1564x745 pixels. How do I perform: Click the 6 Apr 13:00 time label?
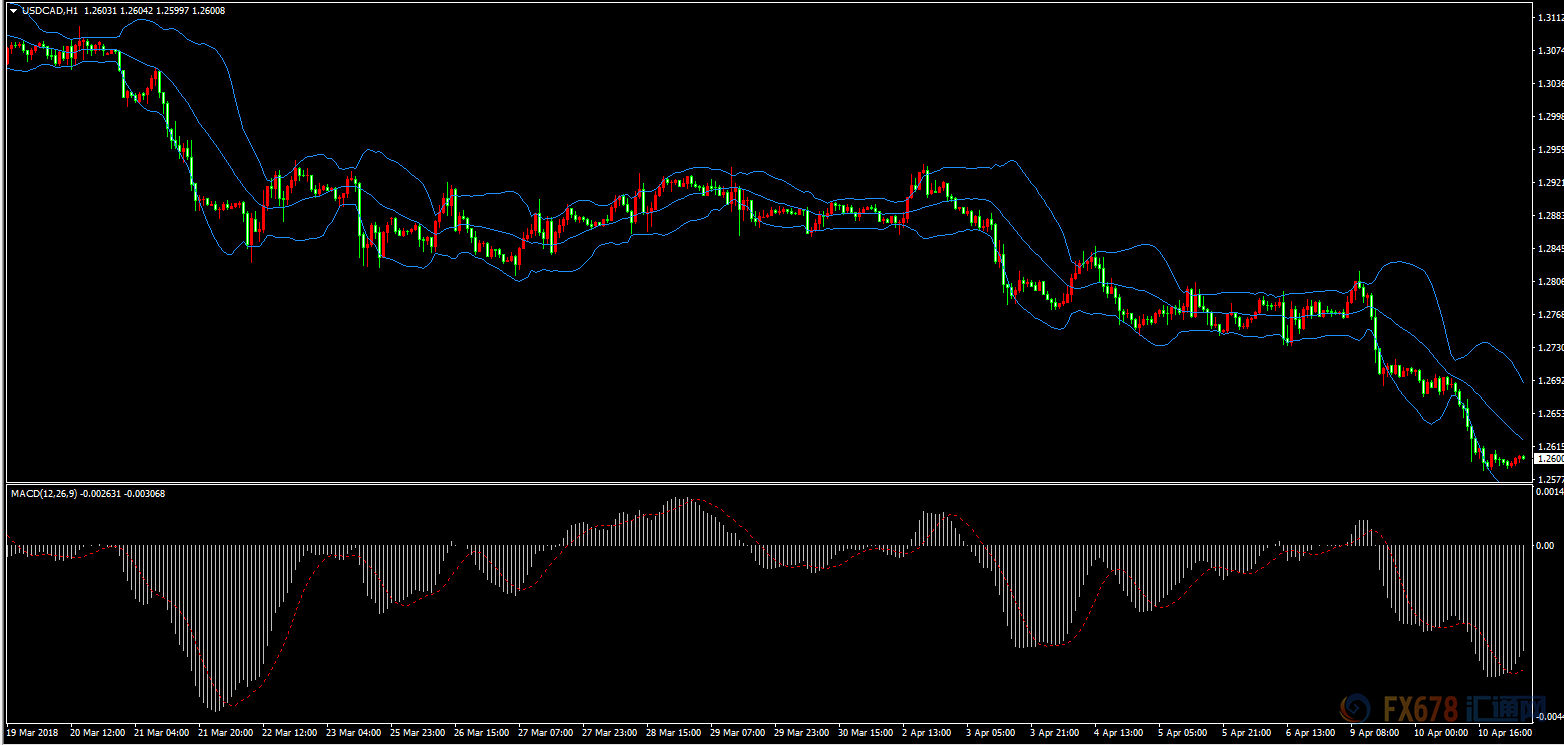[x=1311, y=733]
